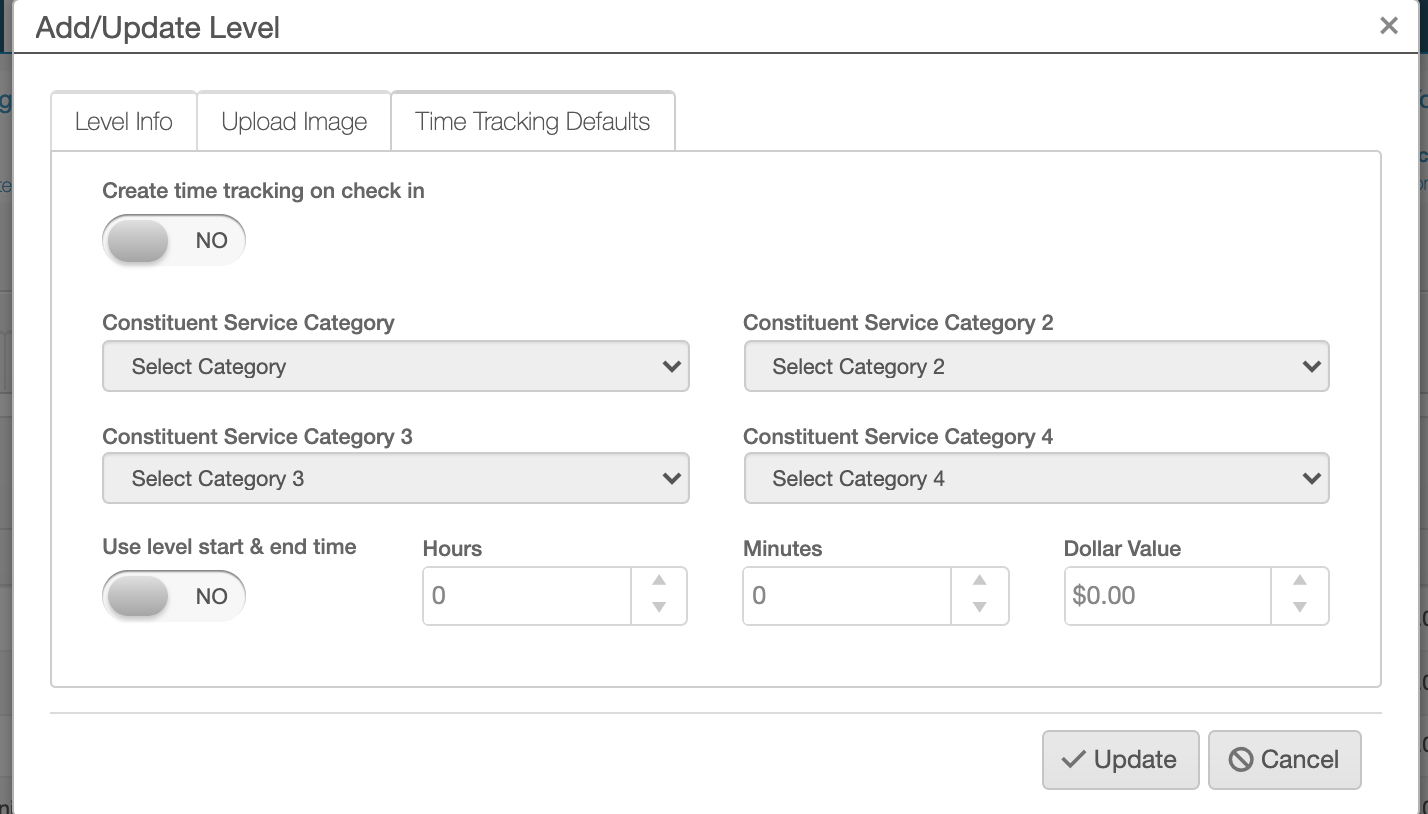Screen dimensions: 1428x814
Task: Click into the Dollar Value field
Action: pos(1166,596)
